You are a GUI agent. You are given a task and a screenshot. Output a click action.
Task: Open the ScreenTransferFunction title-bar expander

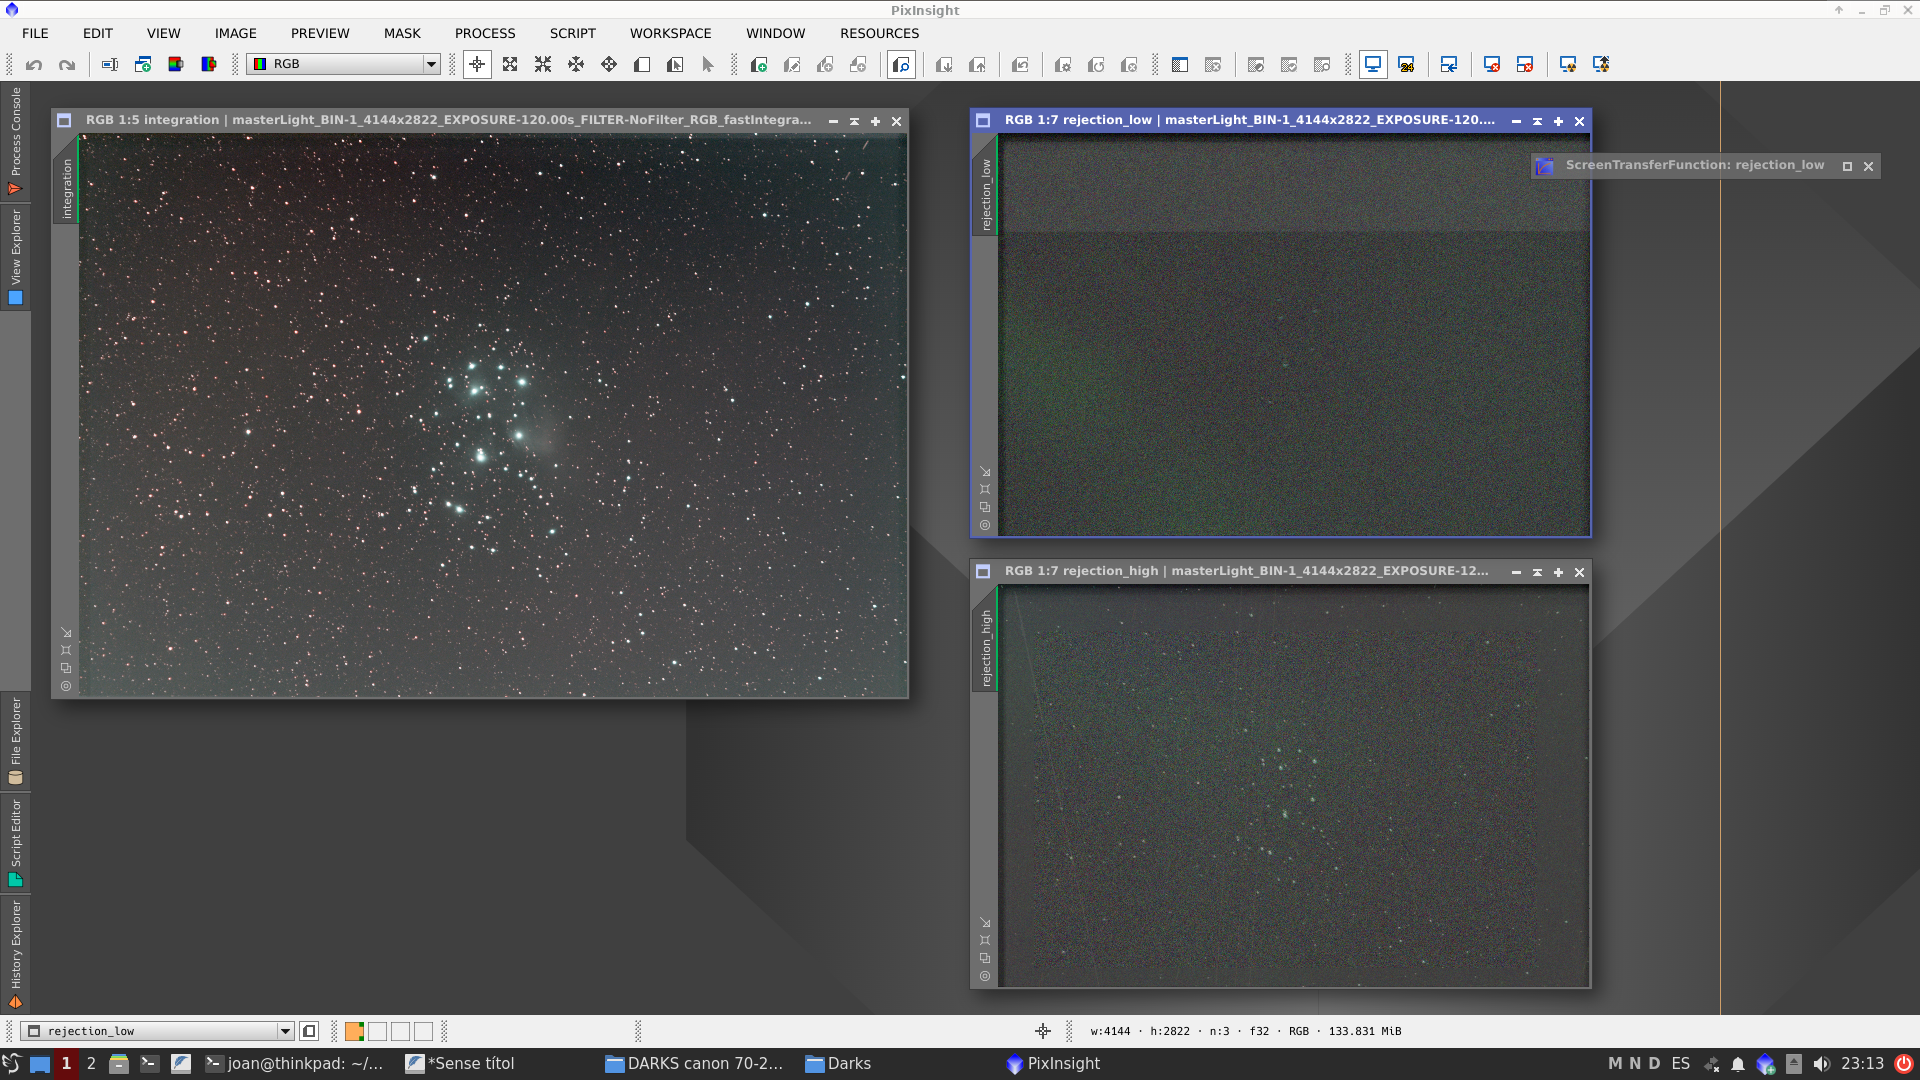(x=1847, y=166)
